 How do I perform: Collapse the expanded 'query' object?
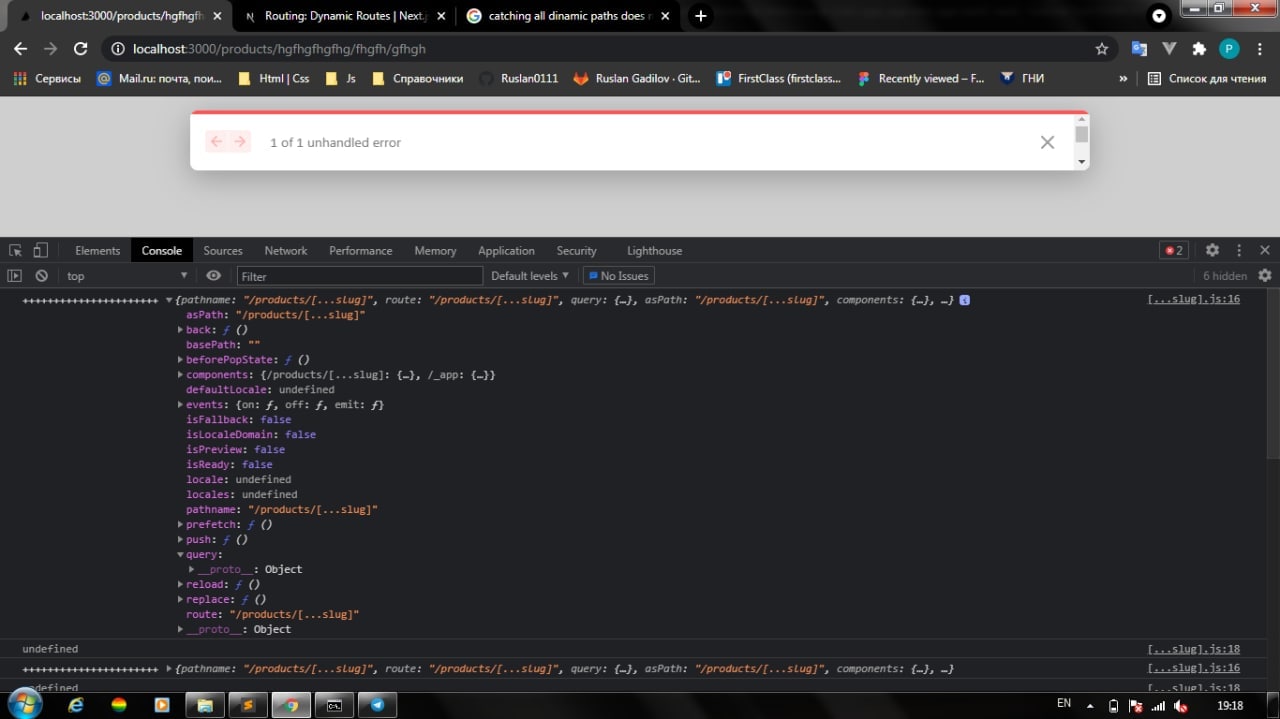point(181,555)
